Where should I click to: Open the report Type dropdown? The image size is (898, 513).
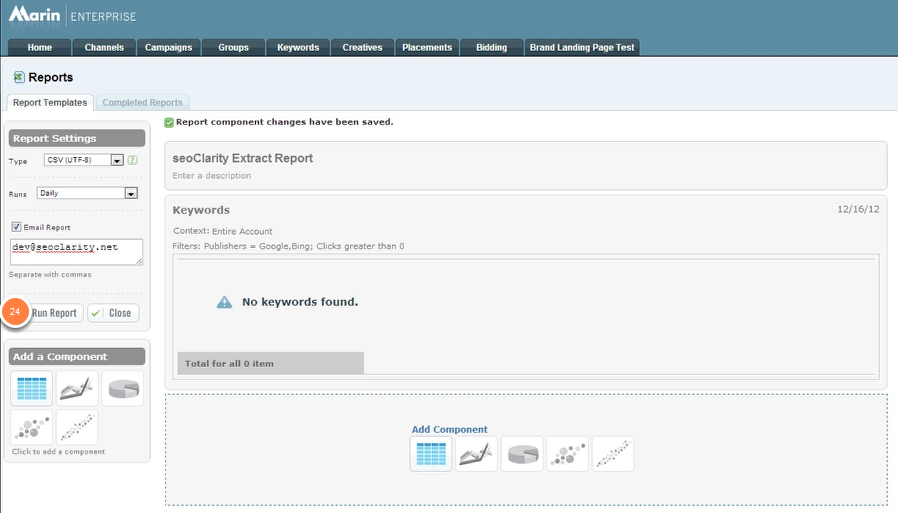[84, 160]
